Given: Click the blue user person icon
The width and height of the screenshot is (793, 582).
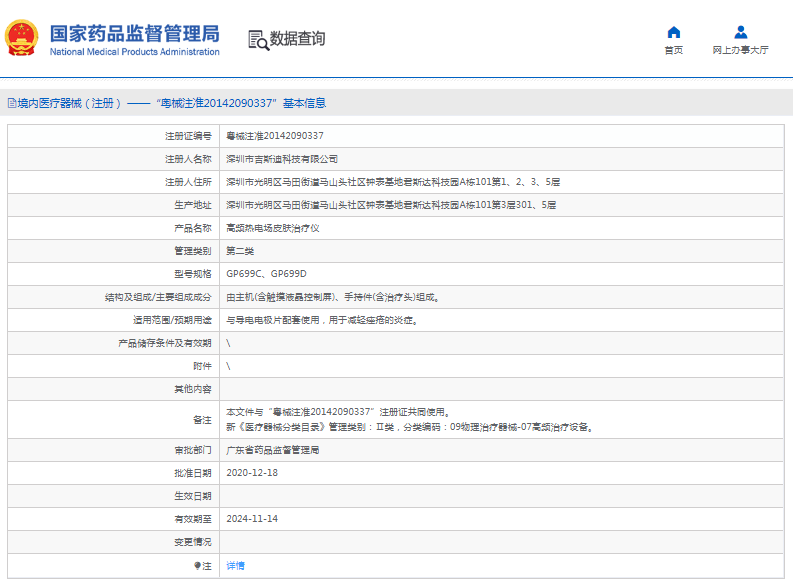Looking at the screenshot, I should (x=740, y=32).
